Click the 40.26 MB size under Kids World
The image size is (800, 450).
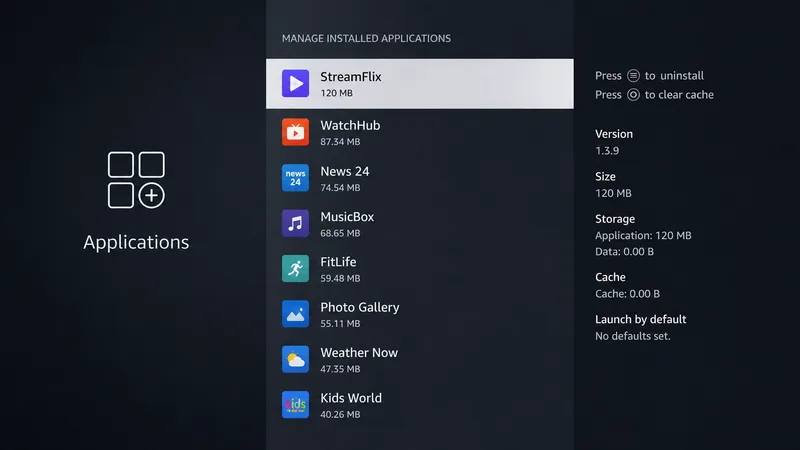340,415
